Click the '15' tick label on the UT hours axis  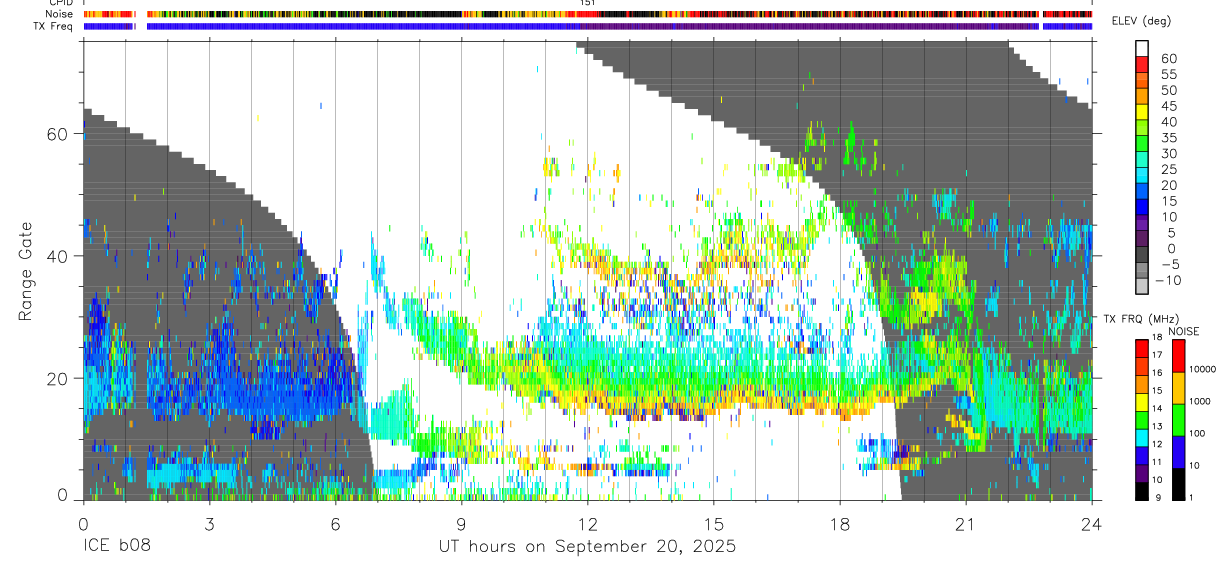coord(714,522)
